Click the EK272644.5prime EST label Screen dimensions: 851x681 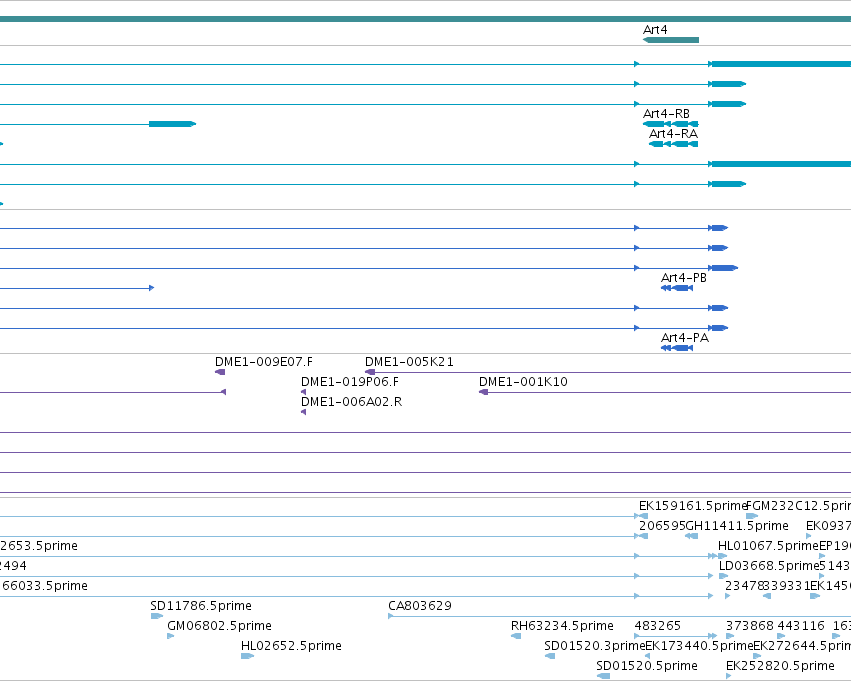[x=802, y=646]
